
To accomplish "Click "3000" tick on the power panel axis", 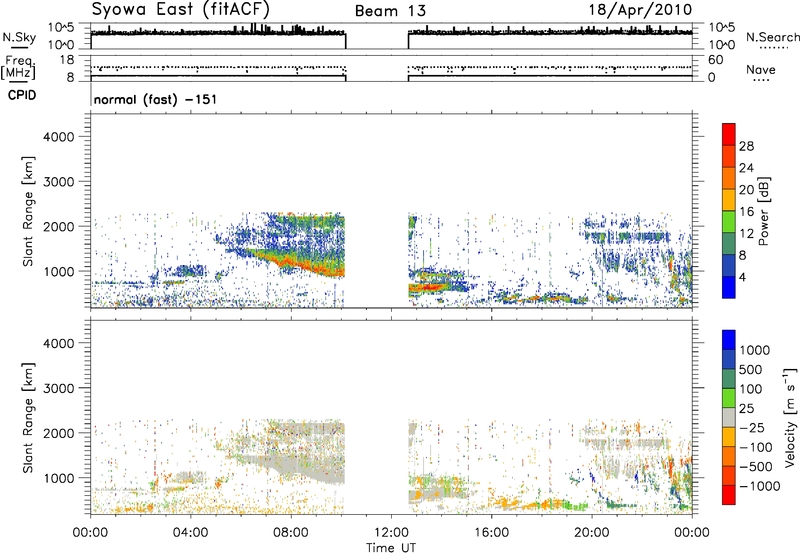I will click(x=59, y=182).
